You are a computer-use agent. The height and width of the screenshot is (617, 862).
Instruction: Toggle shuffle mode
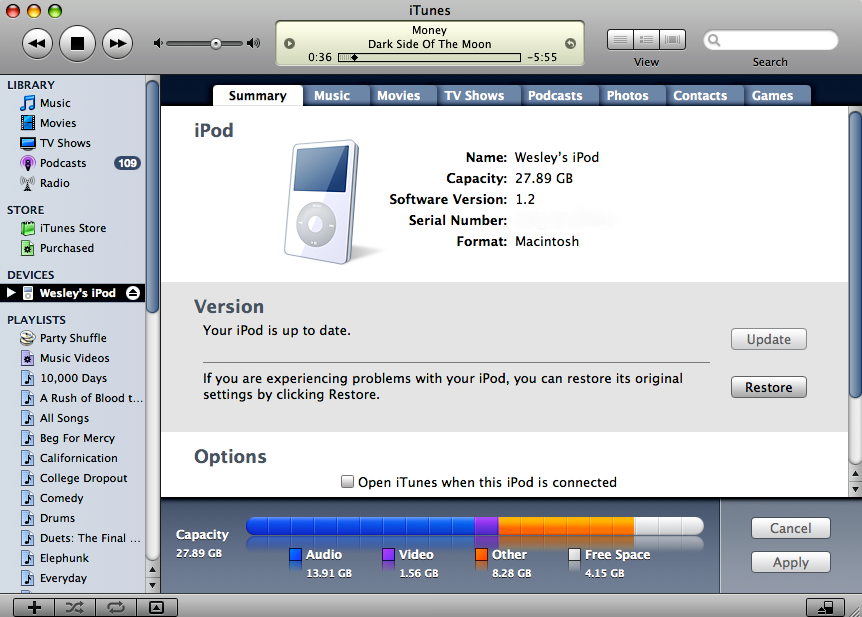[75, 607]
